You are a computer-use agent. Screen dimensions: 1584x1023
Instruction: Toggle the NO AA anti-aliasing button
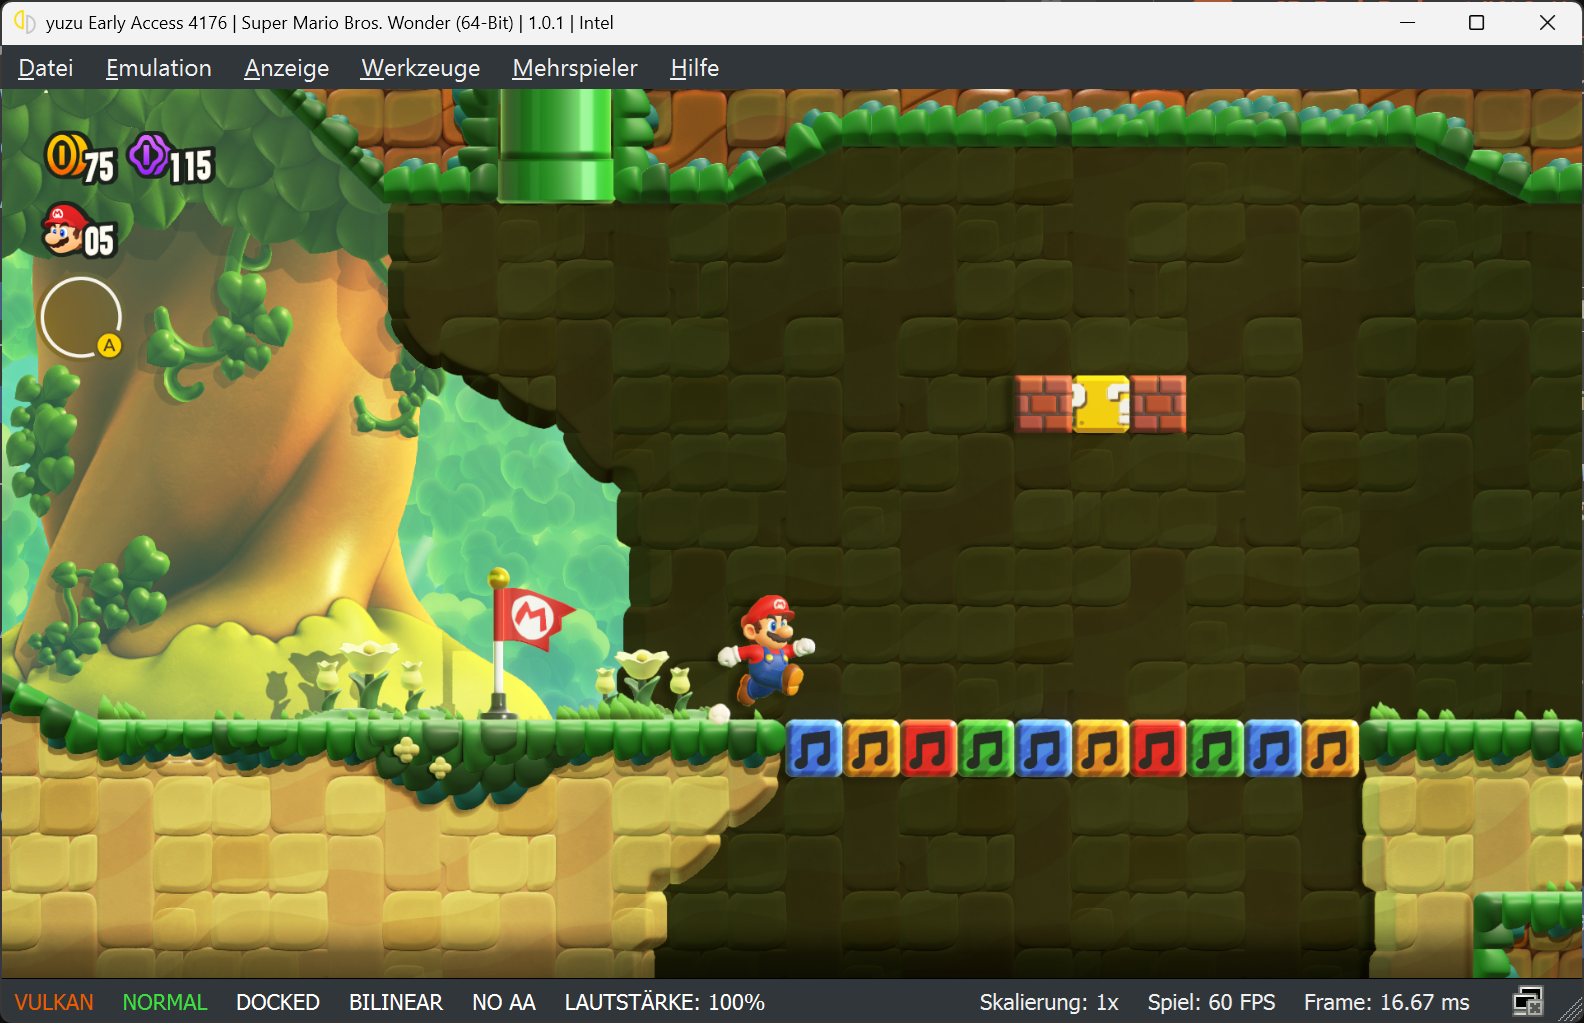pos(504,1002)
